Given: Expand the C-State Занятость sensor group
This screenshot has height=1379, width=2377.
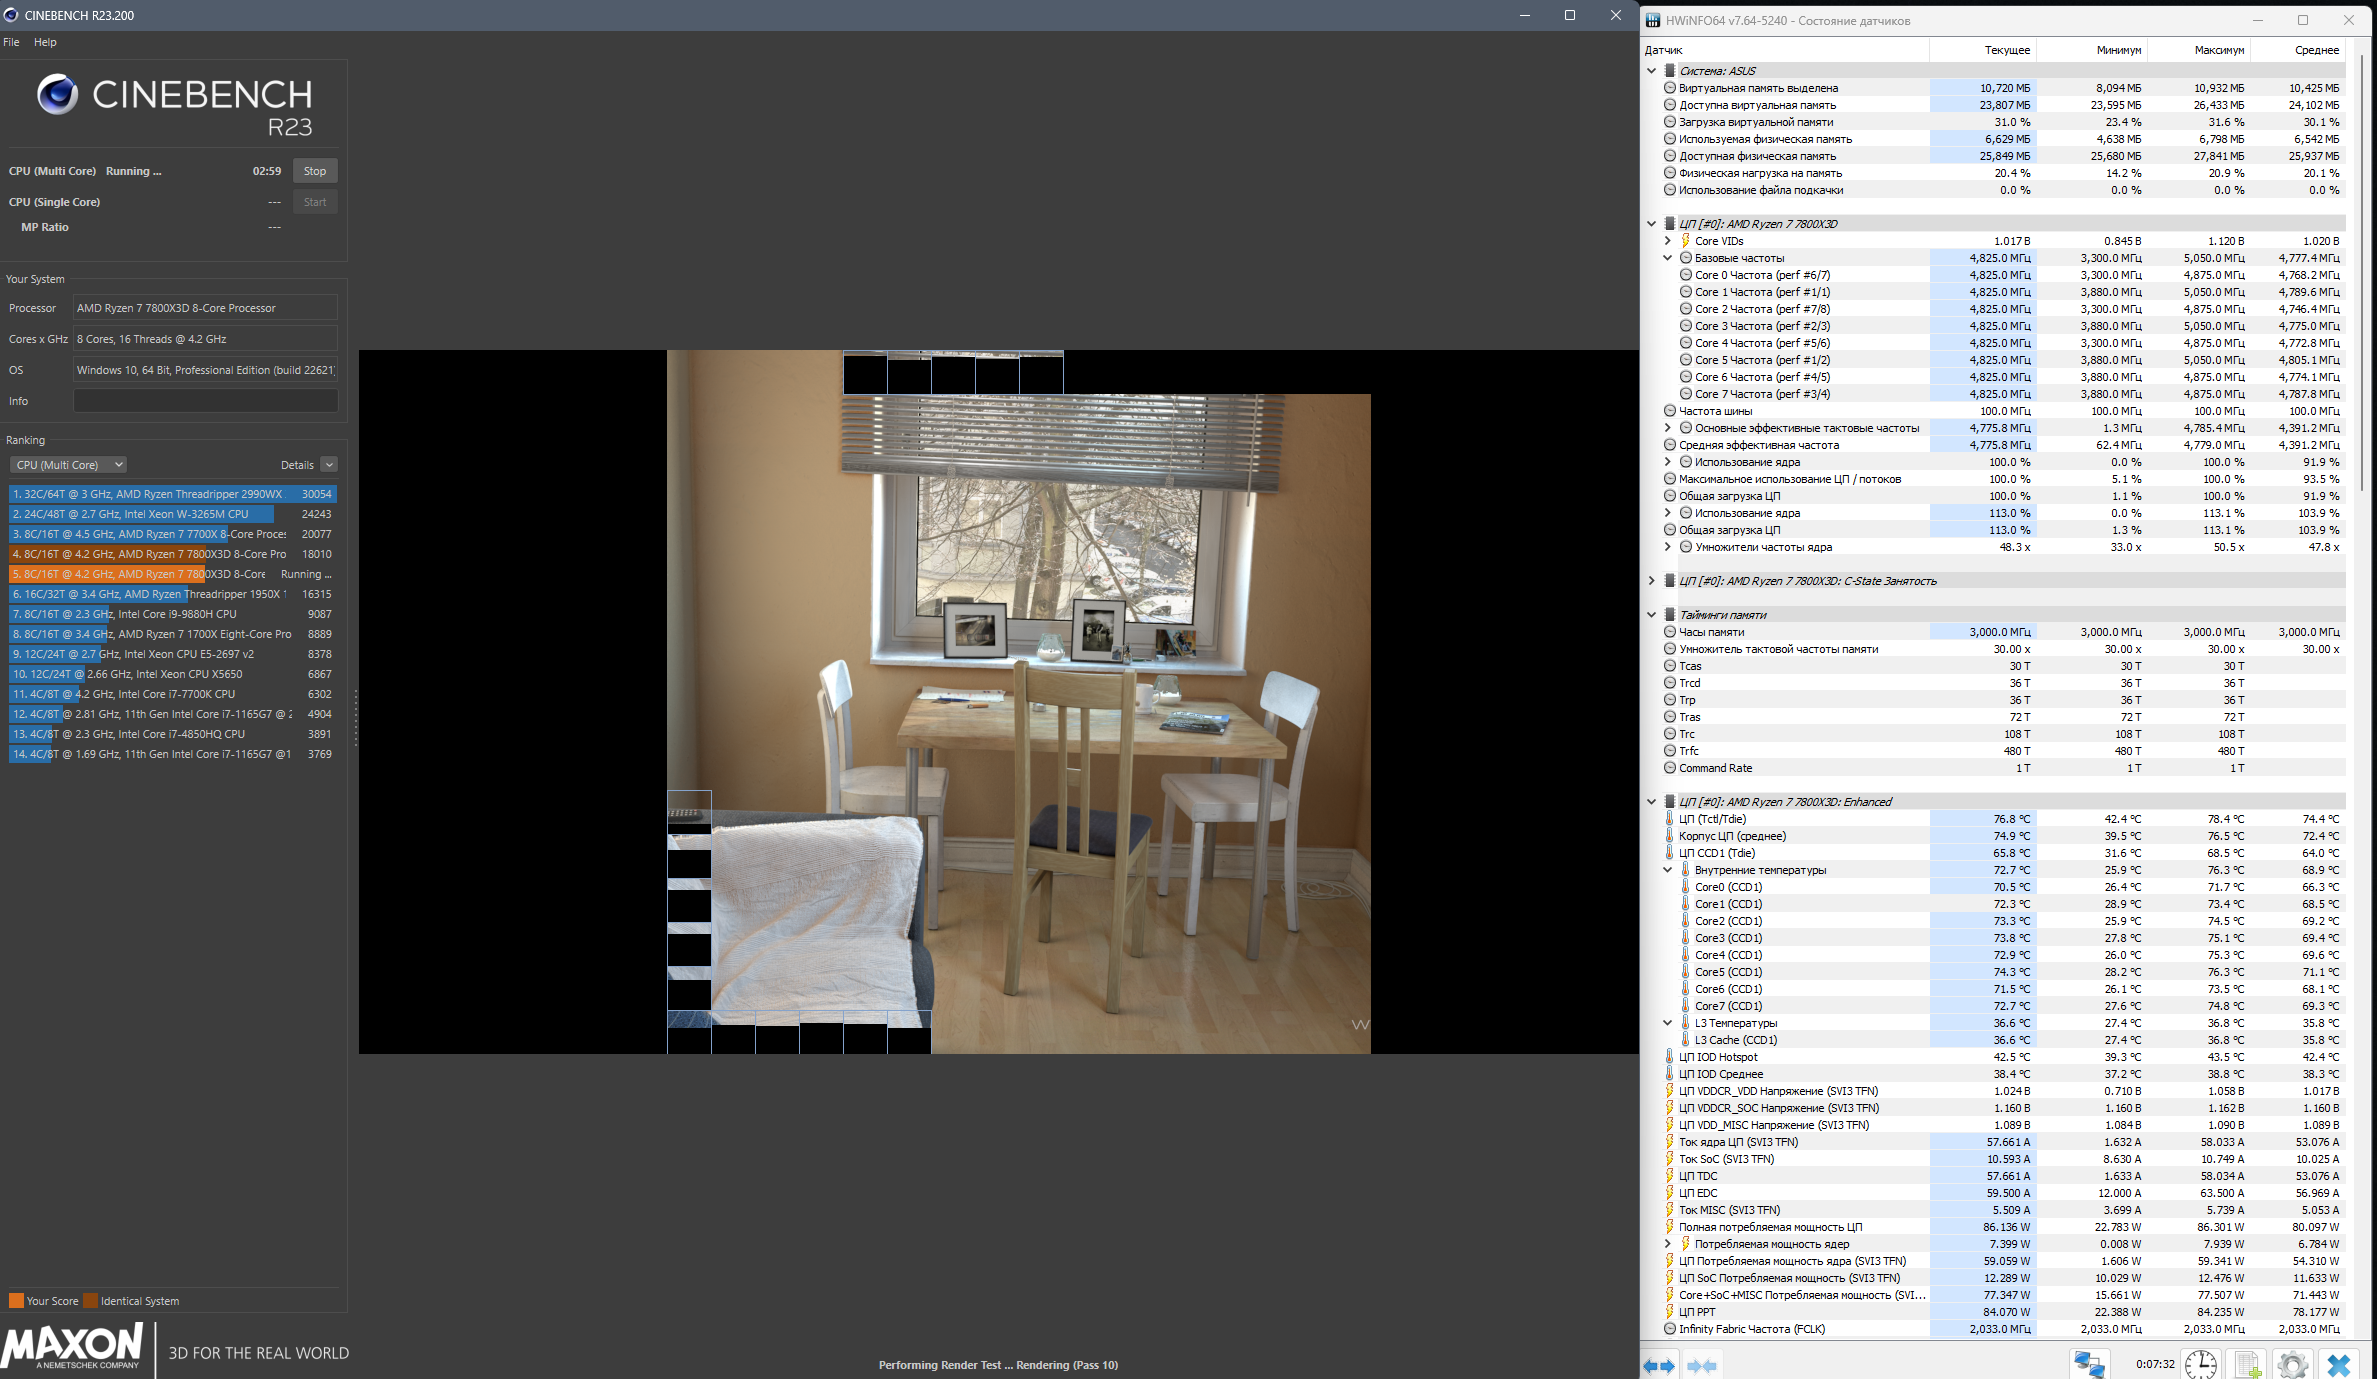Looking at the screenshot, I should [1651, 581].
